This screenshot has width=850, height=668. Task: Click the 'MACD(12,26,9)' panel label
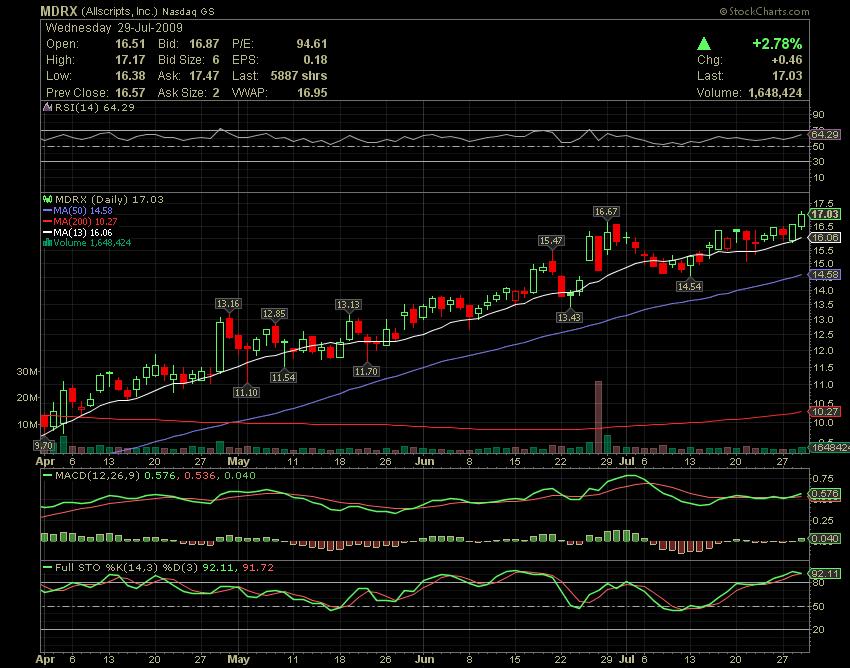[x=98, y=476]
